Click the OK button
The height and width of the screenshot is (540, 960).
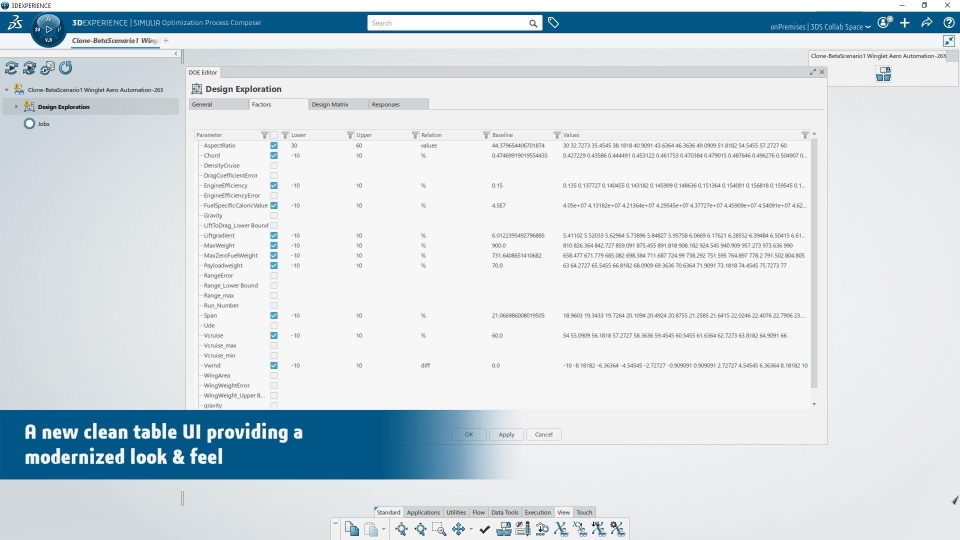(469, 435)
